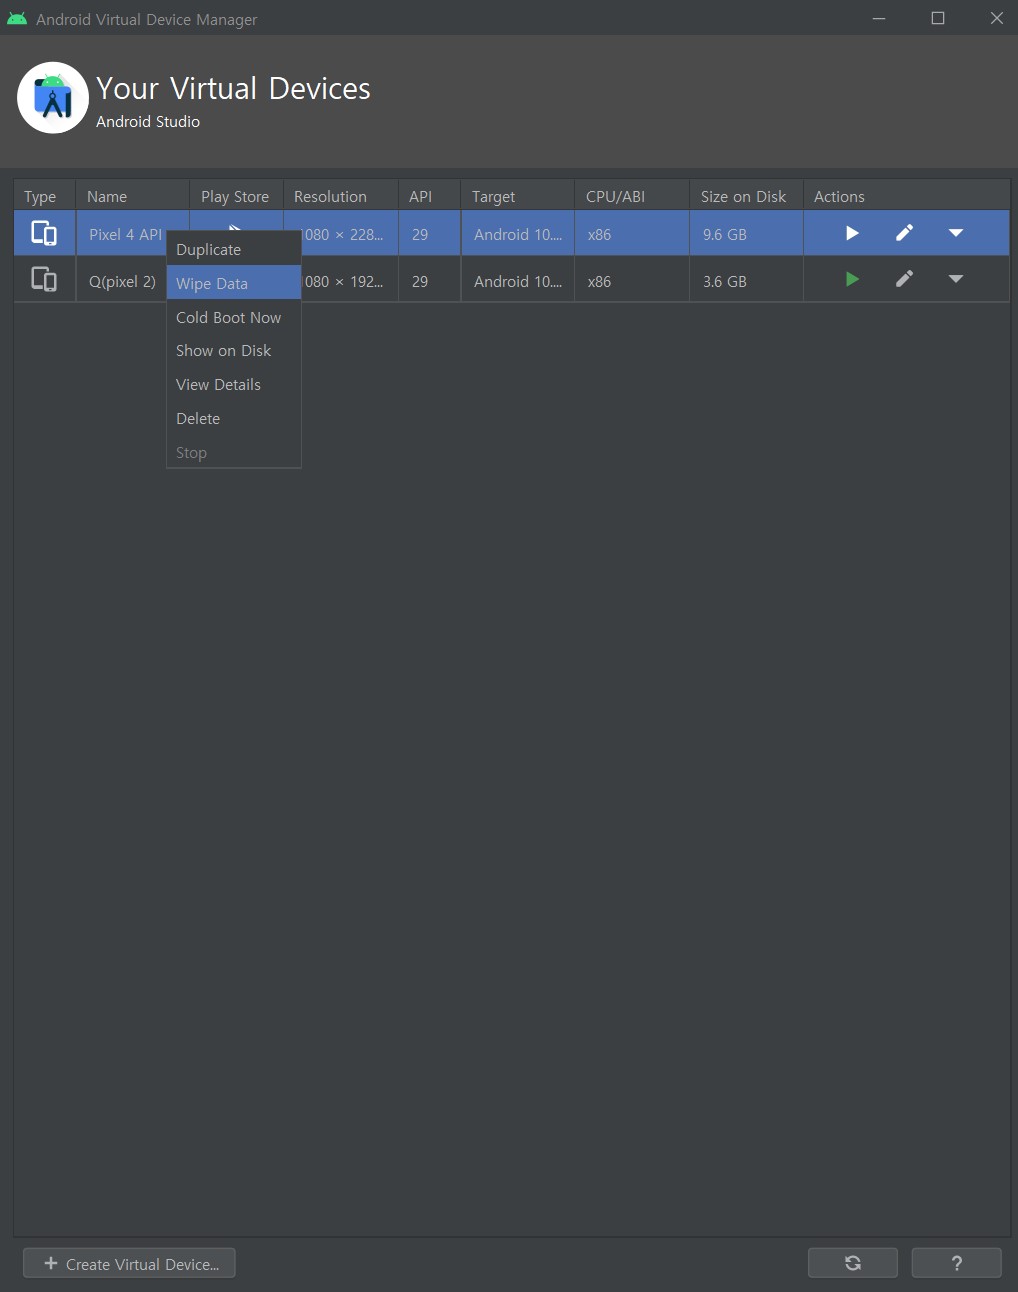Image resolution: width=1018 pixels, height=1292 pixels.
Task: Click the greyed Stop menu entry
Action: pyautogui.click(x=233, y=453)
